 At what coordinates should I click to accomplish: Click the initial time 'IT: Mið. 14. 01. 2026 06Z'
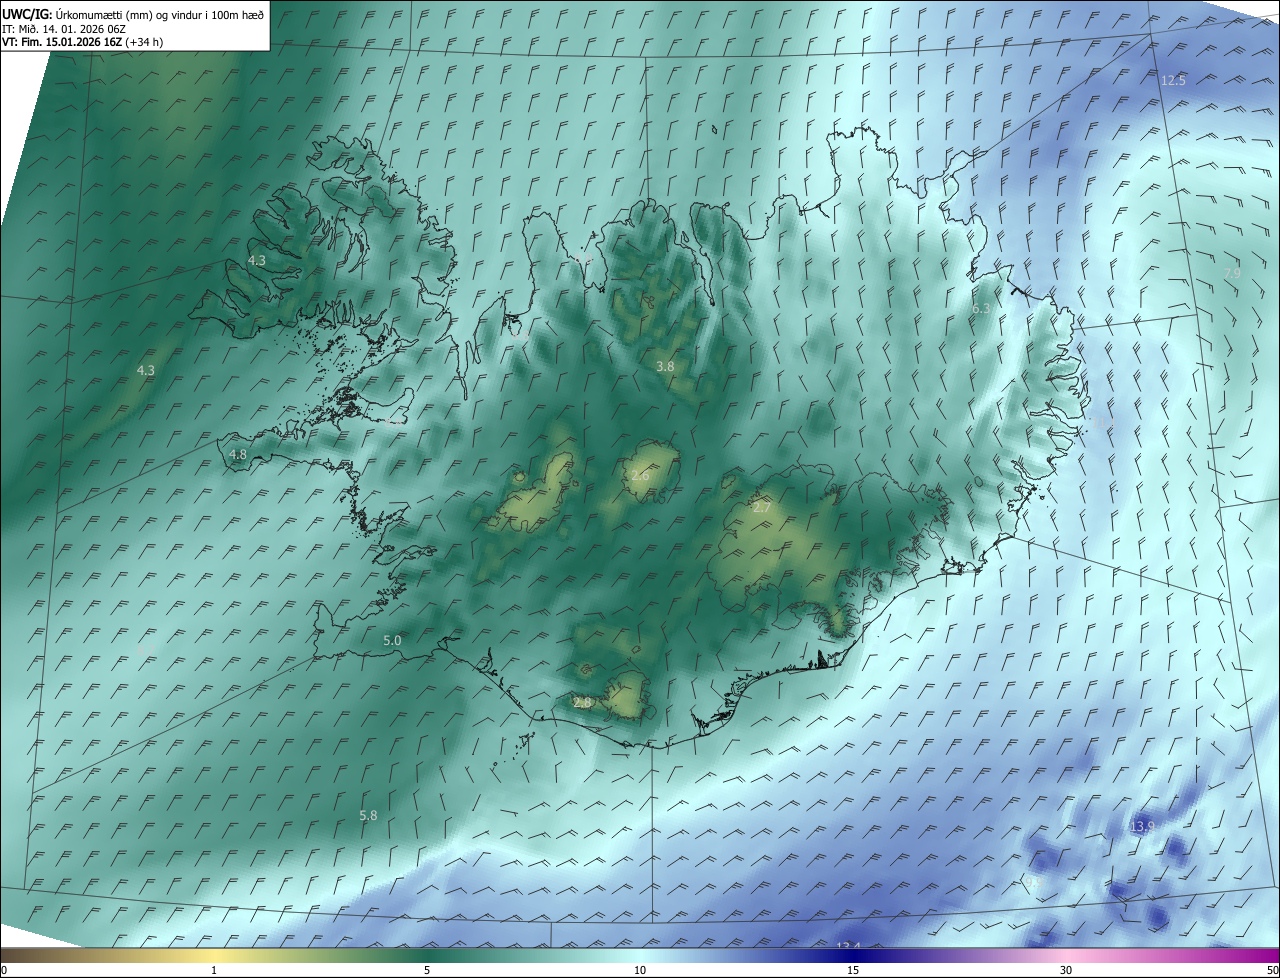(x=64, y=28)
